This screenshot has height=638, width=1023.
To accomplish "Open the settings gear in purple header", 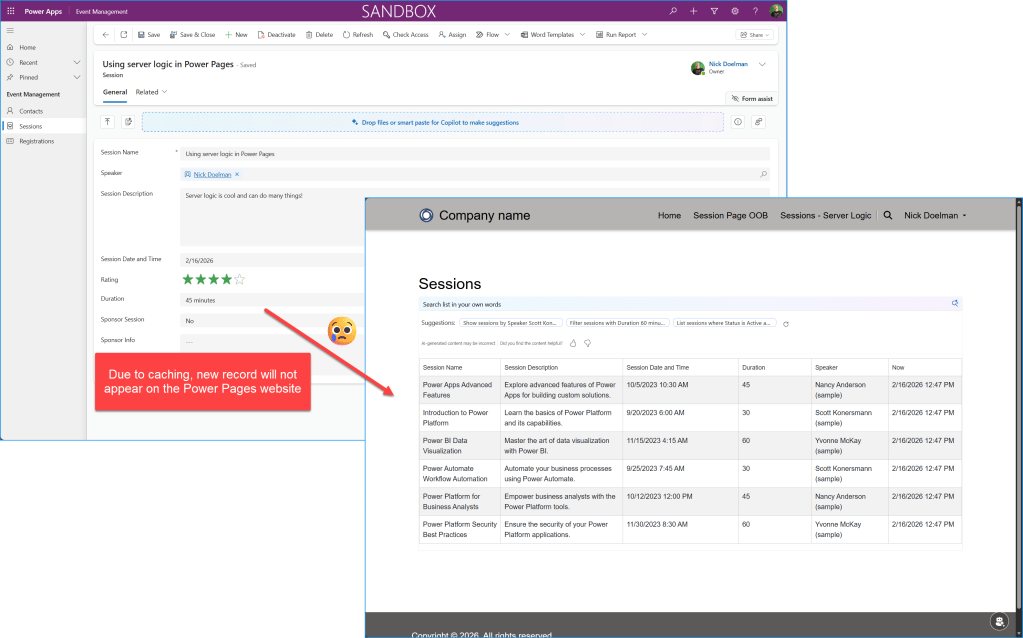I will (735, 11).
